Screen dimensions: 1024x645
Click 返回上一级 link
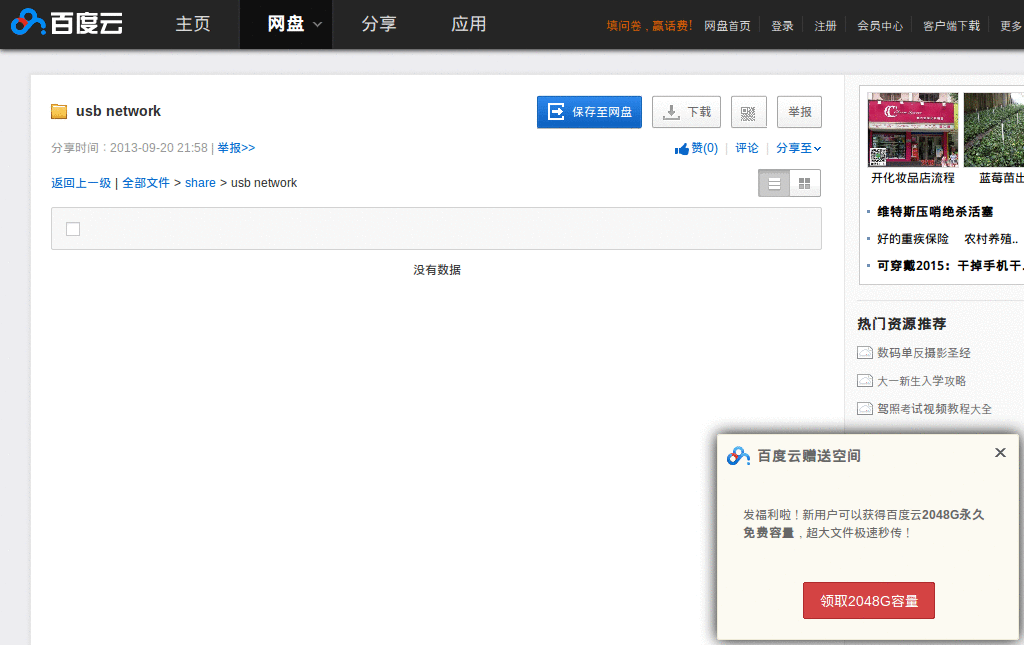pyautogui.click(x=82, y=183)
